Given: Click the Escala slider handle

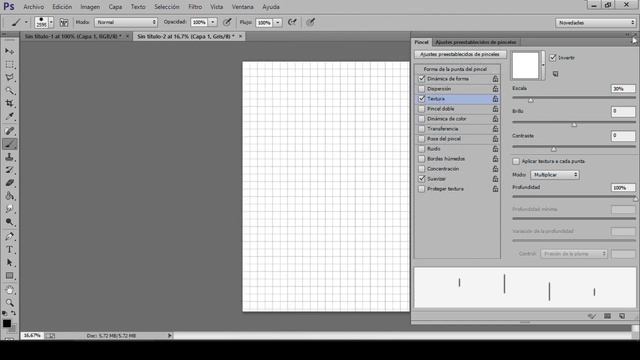Looking at the screenshot, I should pos(531,100).
